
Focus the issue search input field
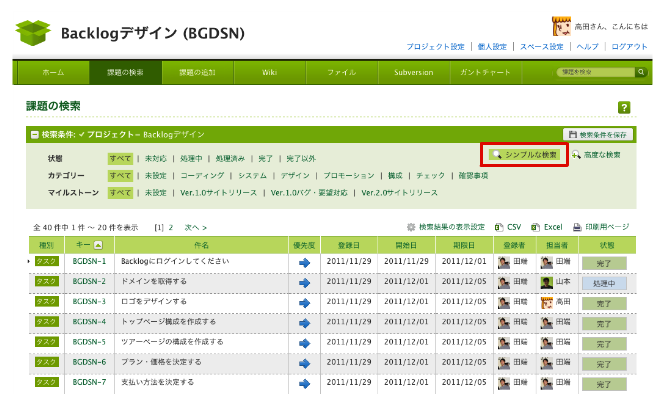click(596, 72)
